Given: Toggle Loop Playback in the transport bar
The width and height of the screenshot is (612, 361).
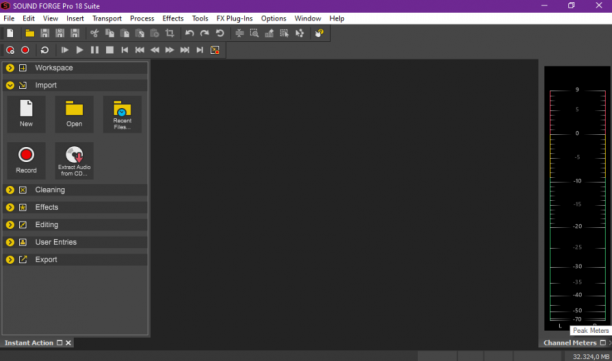Looking at the screenshot, I should point(44,50).
